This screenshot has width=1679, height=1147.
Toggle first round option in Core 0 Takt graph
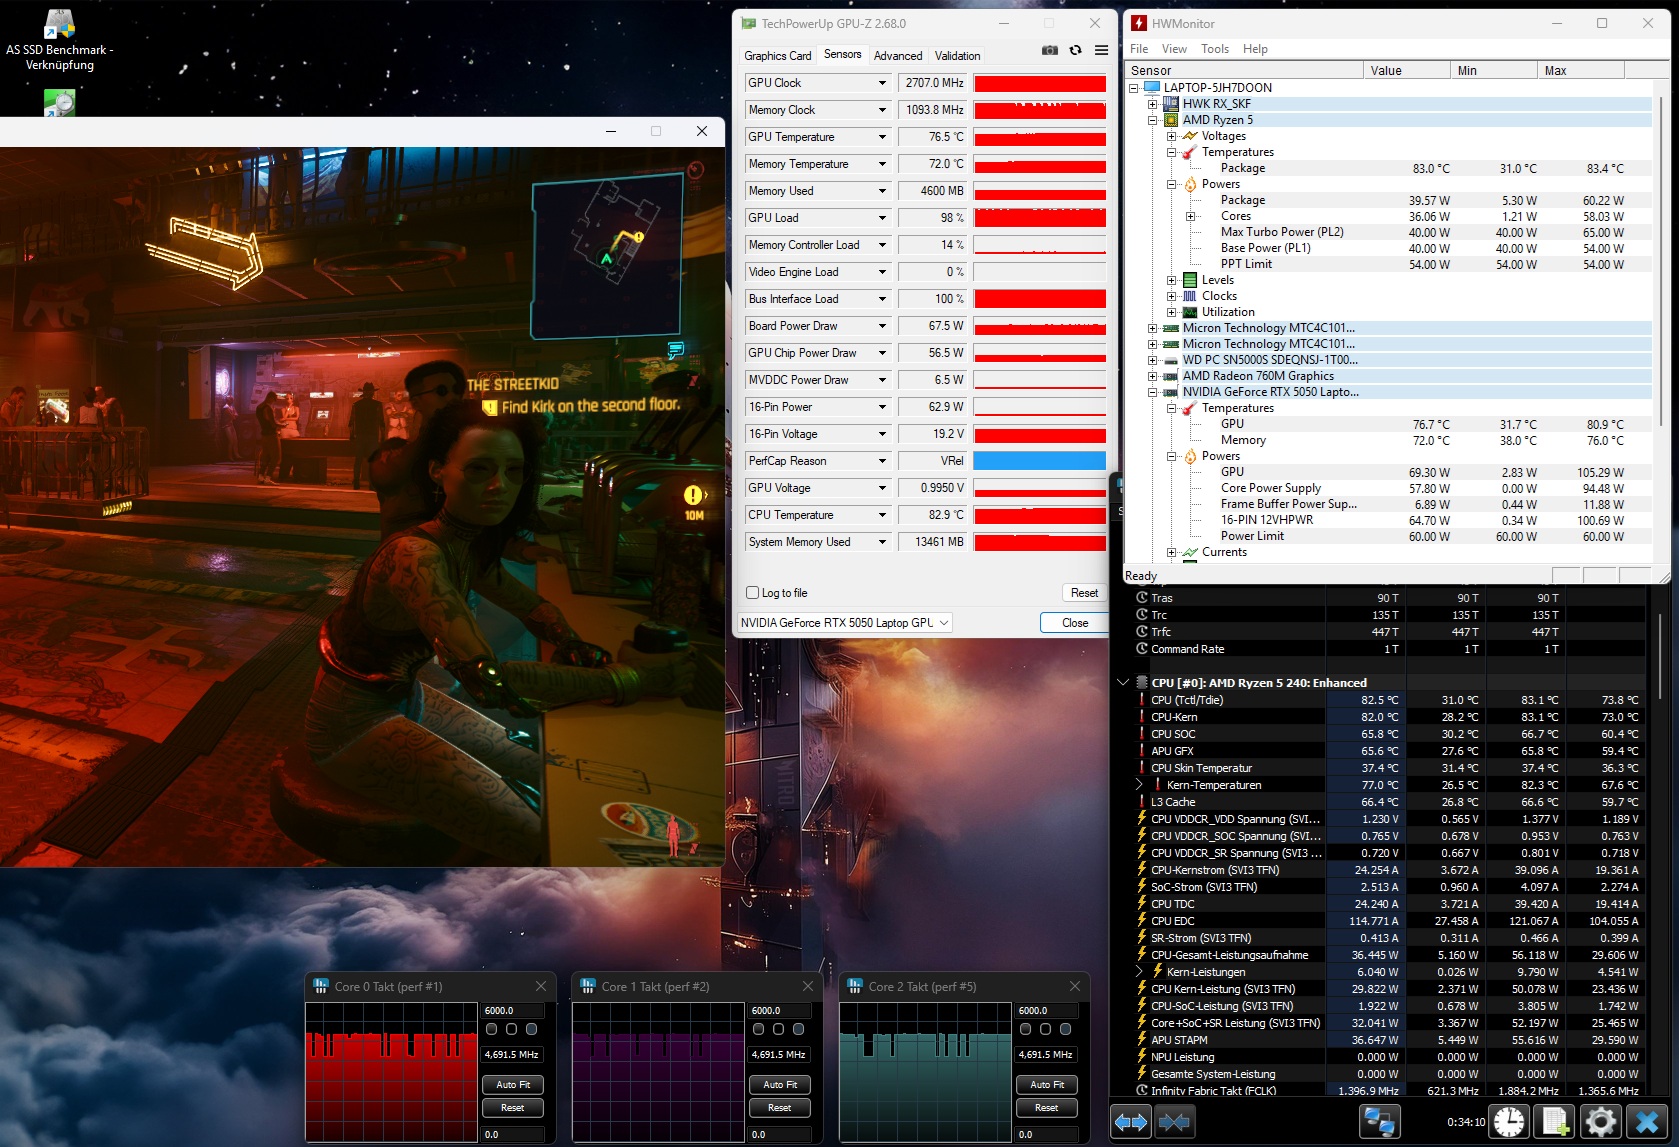click(491, 1029)
